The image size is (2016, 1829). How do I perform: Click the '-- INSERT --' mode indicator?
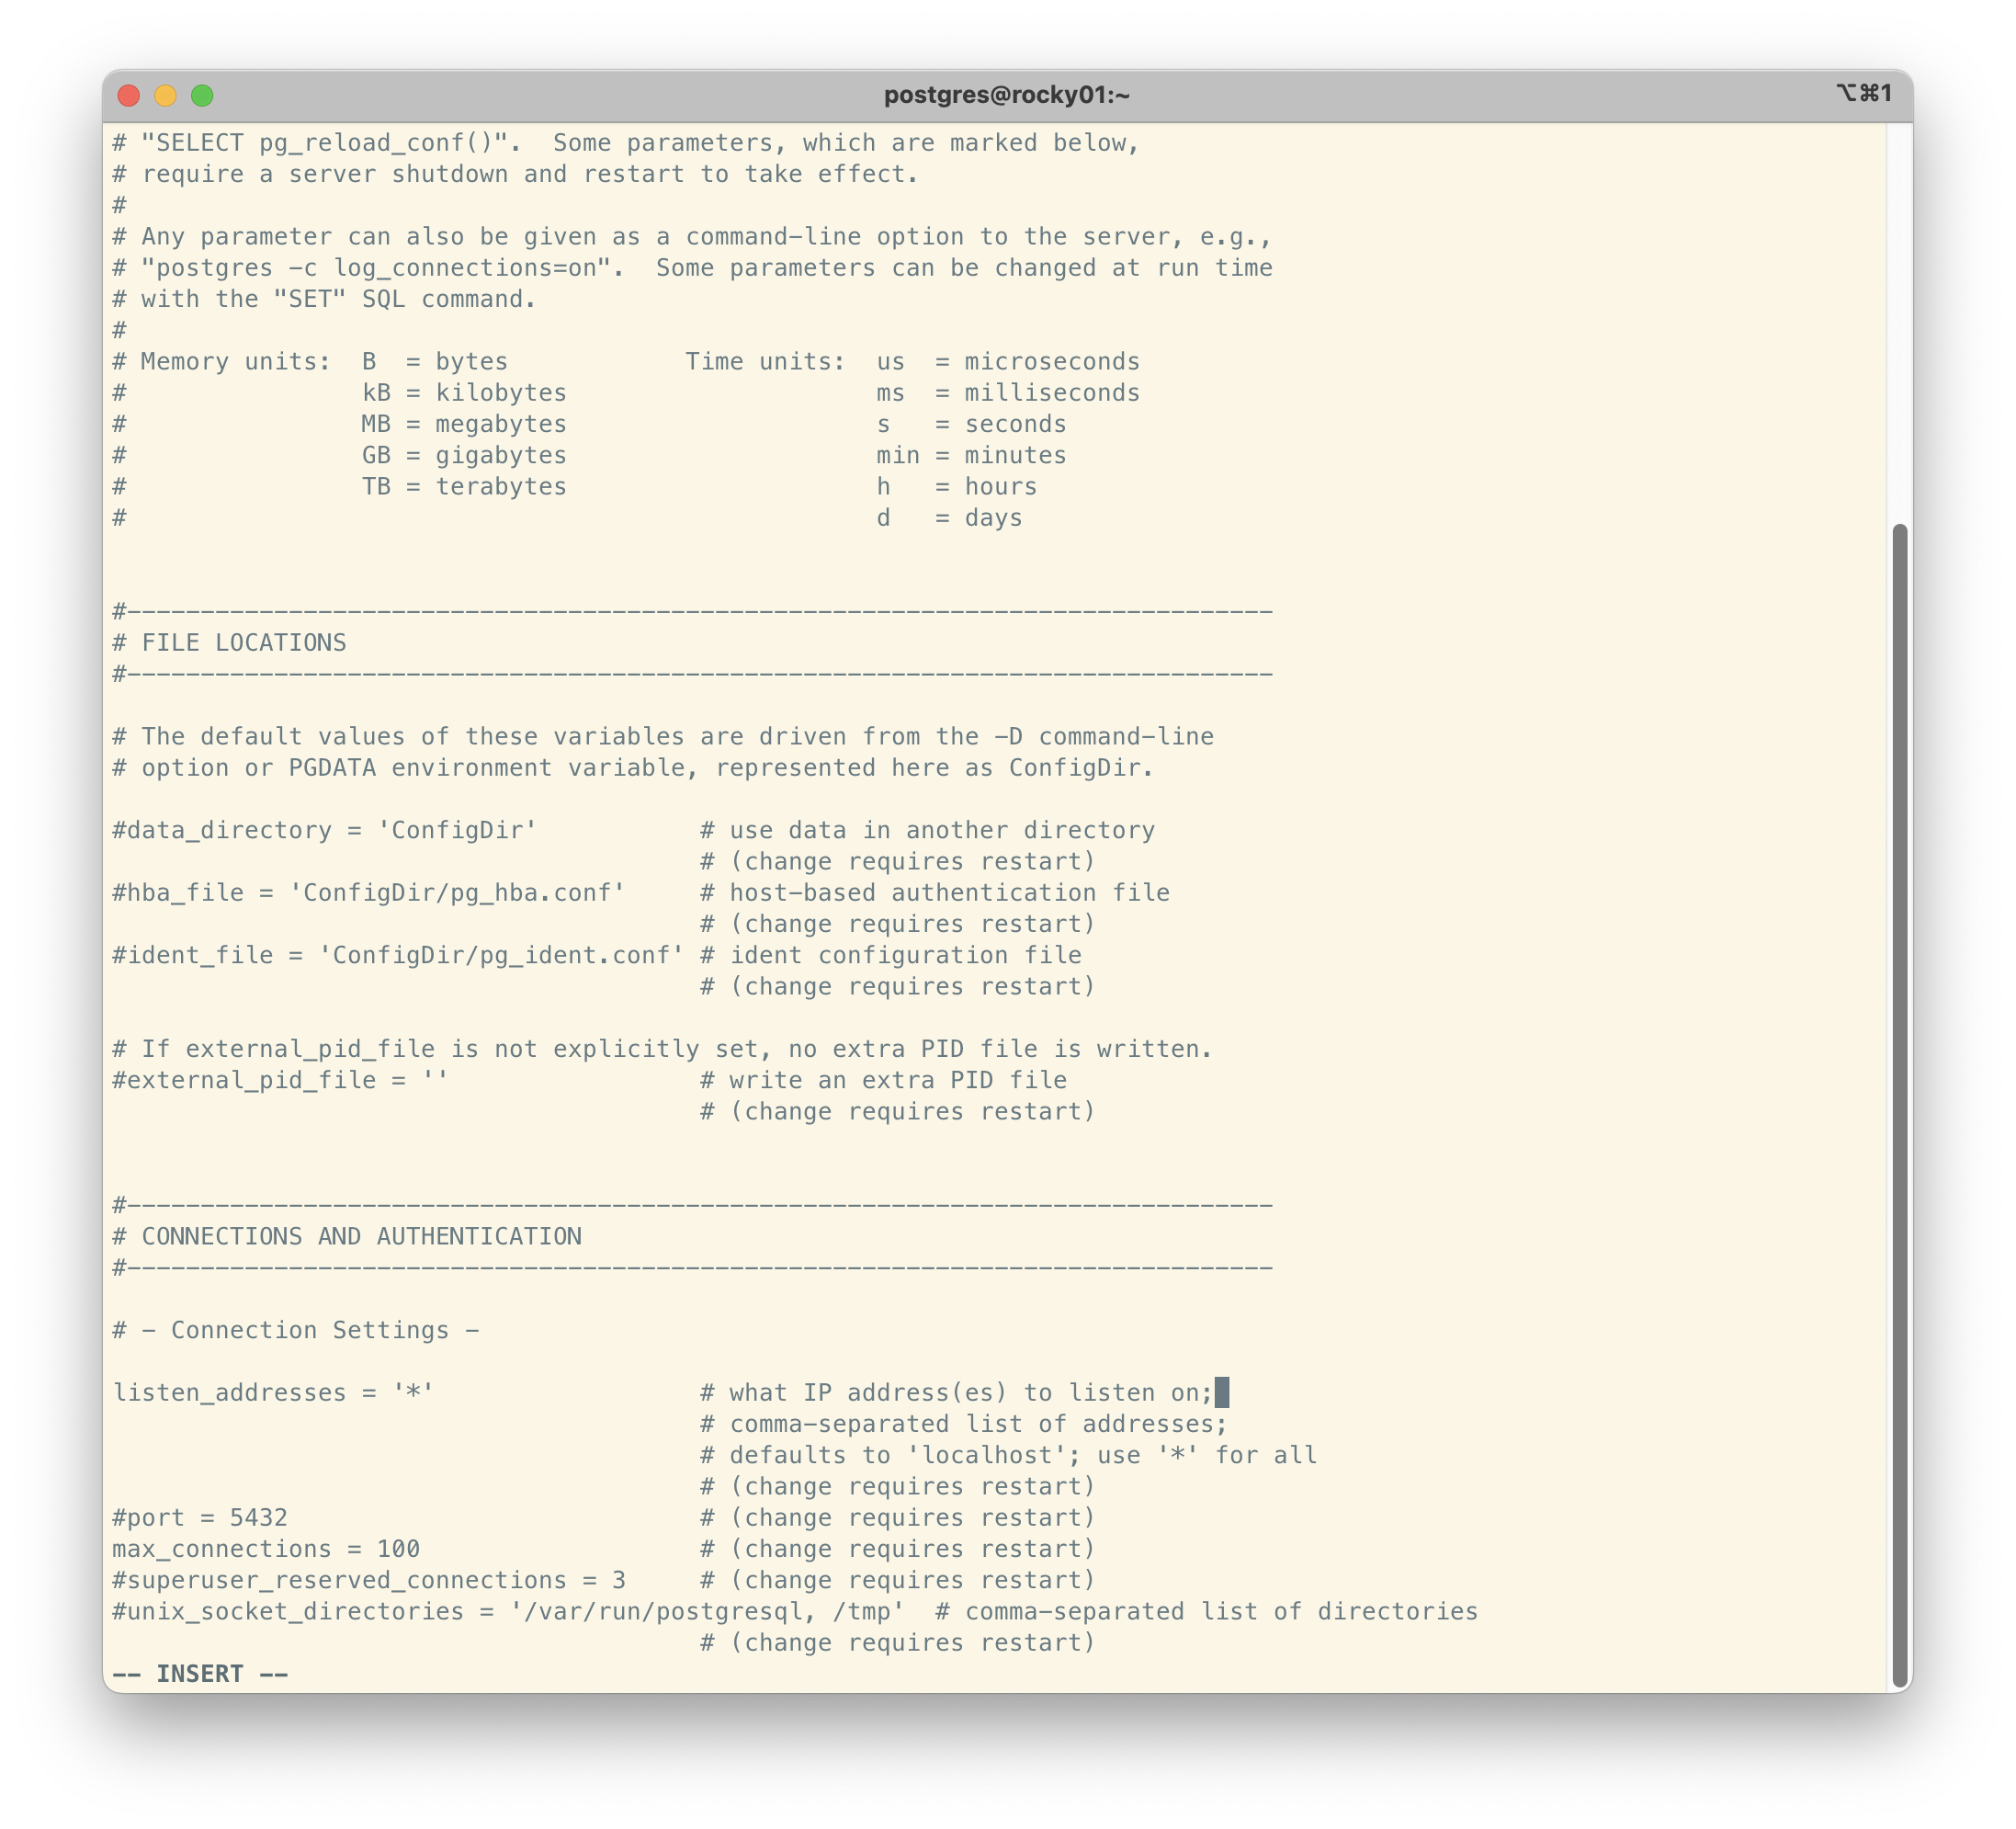click(x=200, y=1674)
